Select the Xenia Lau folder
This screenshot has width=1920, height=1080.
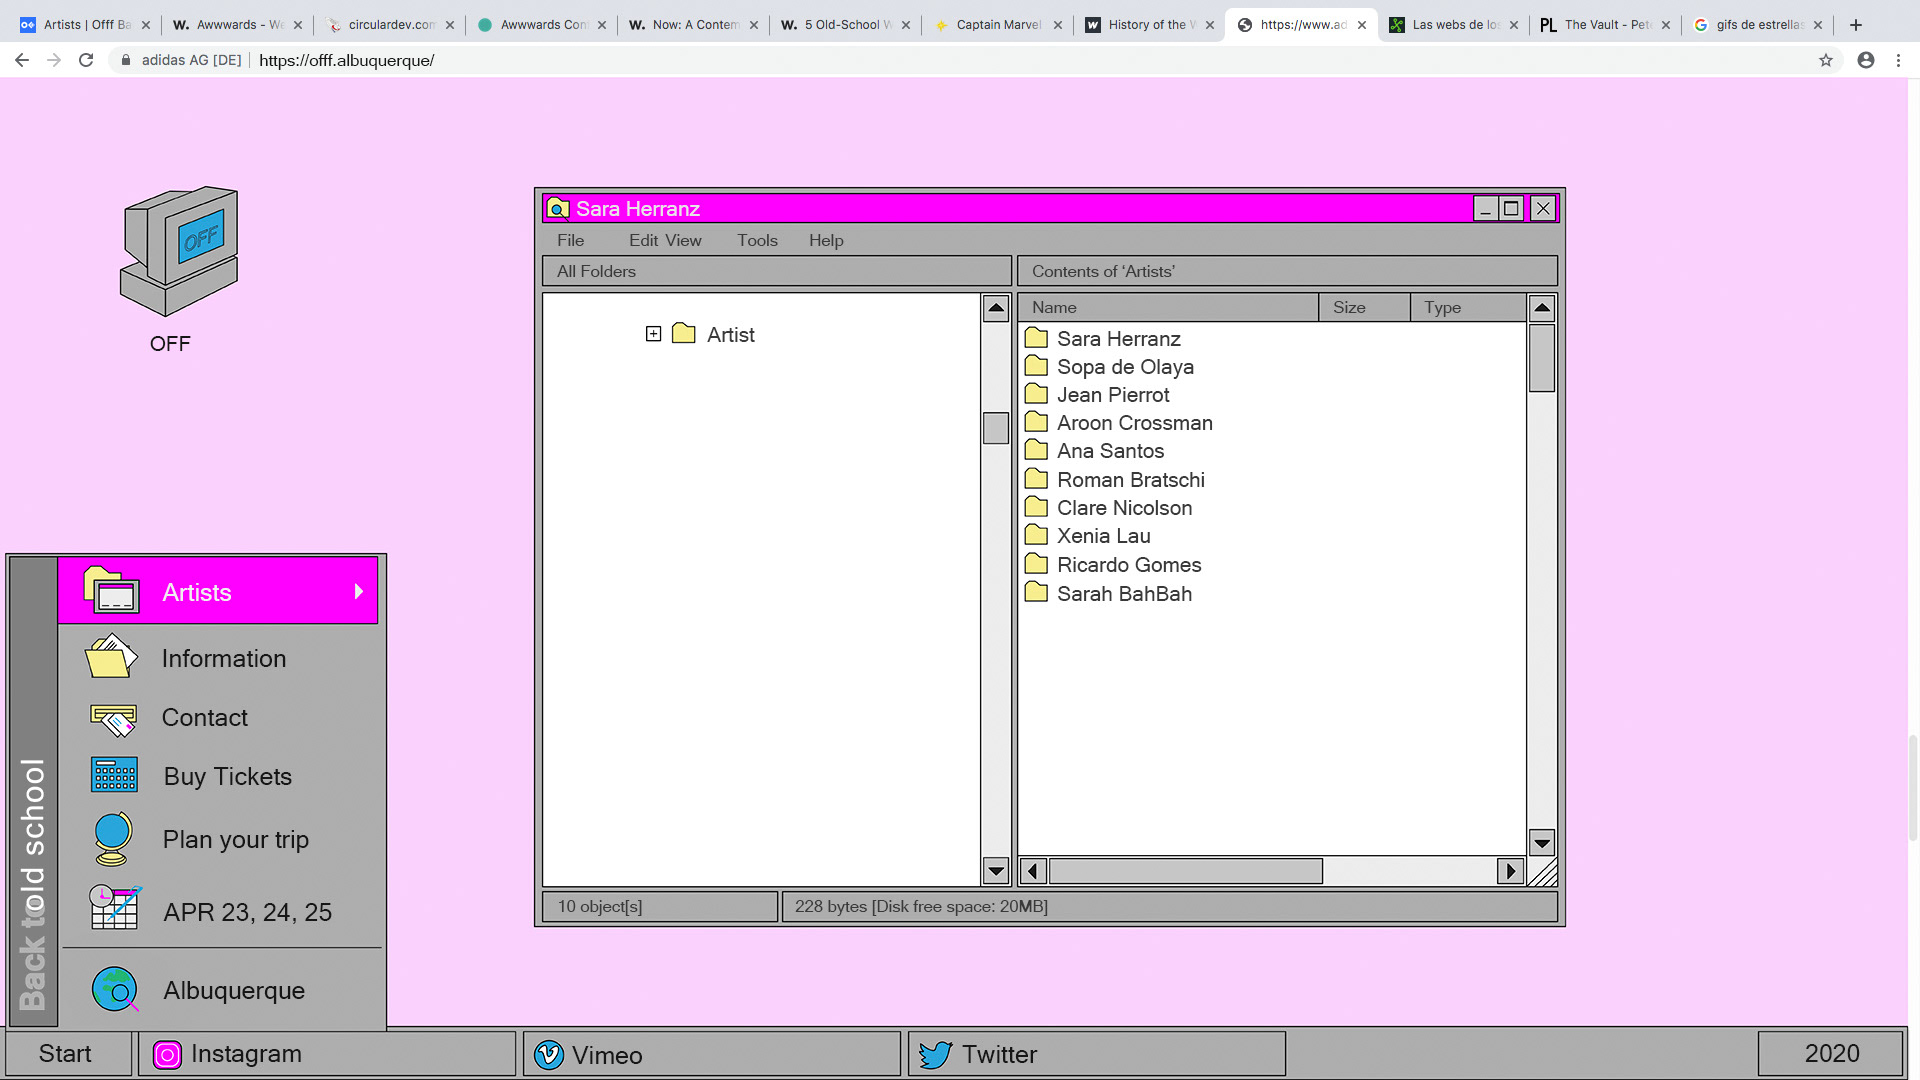[1103, 536]
